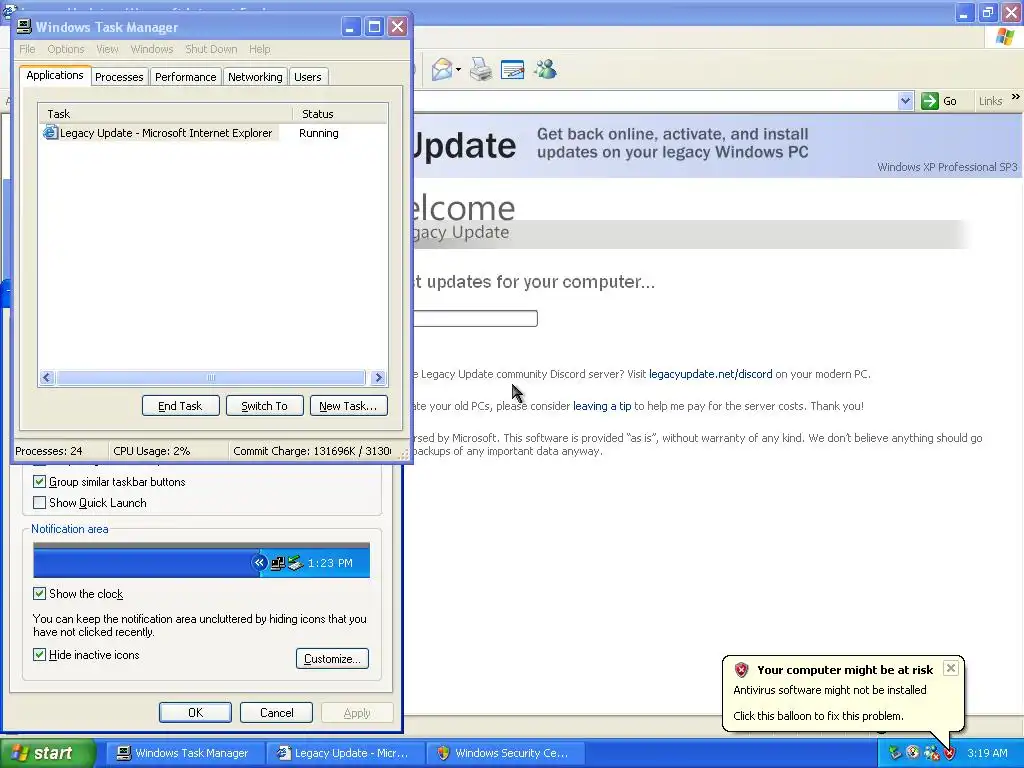
Task: Click the task list right scroll arrow
Action: tap(378, 377)
